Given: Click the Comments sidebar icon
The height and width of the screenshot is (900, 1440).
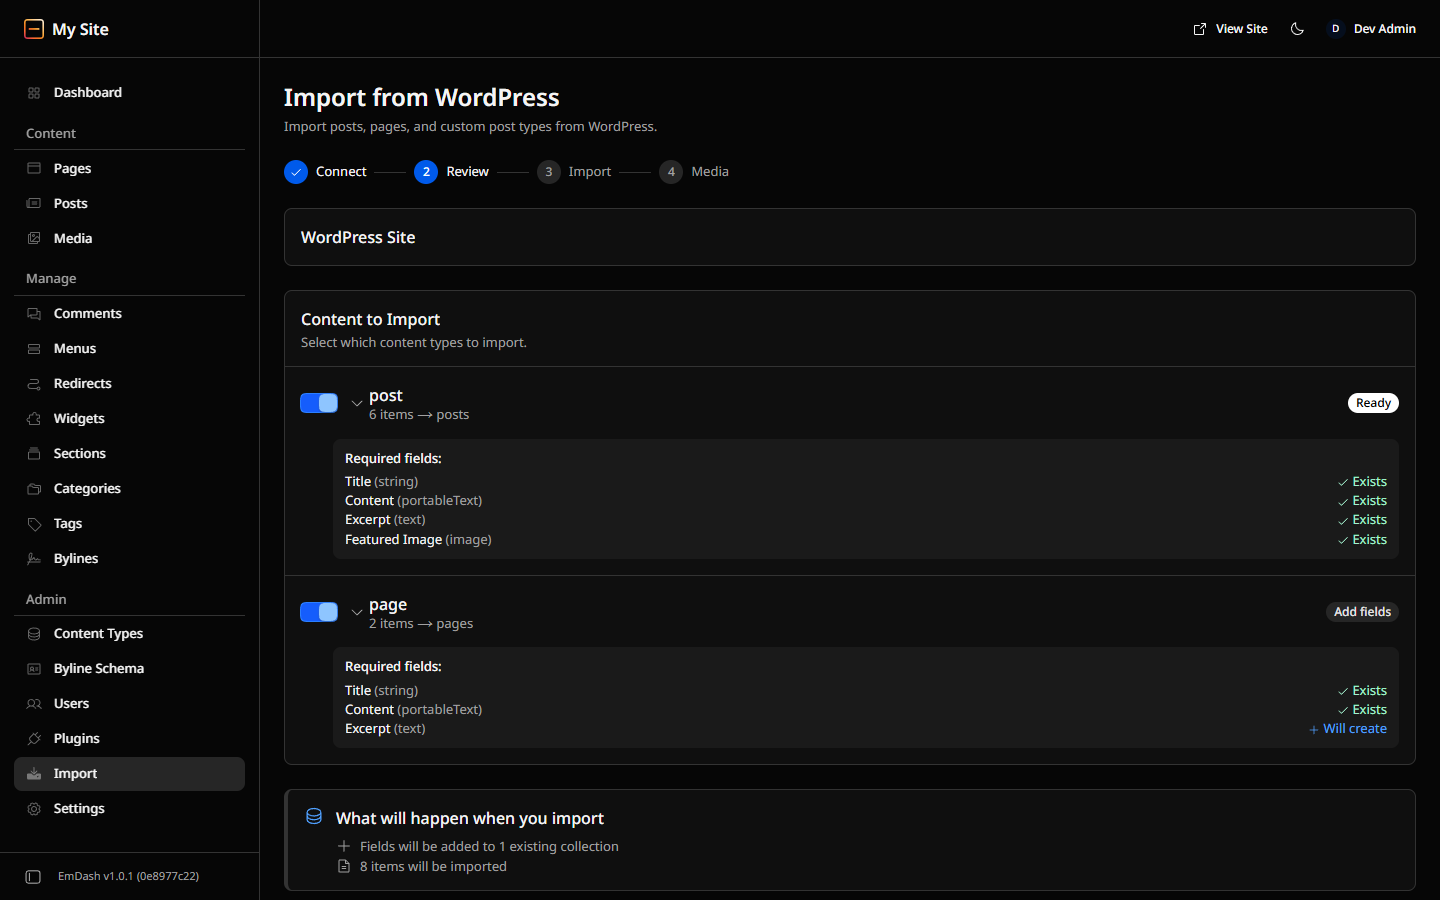Looking at the screenshot, I should 34,314.
